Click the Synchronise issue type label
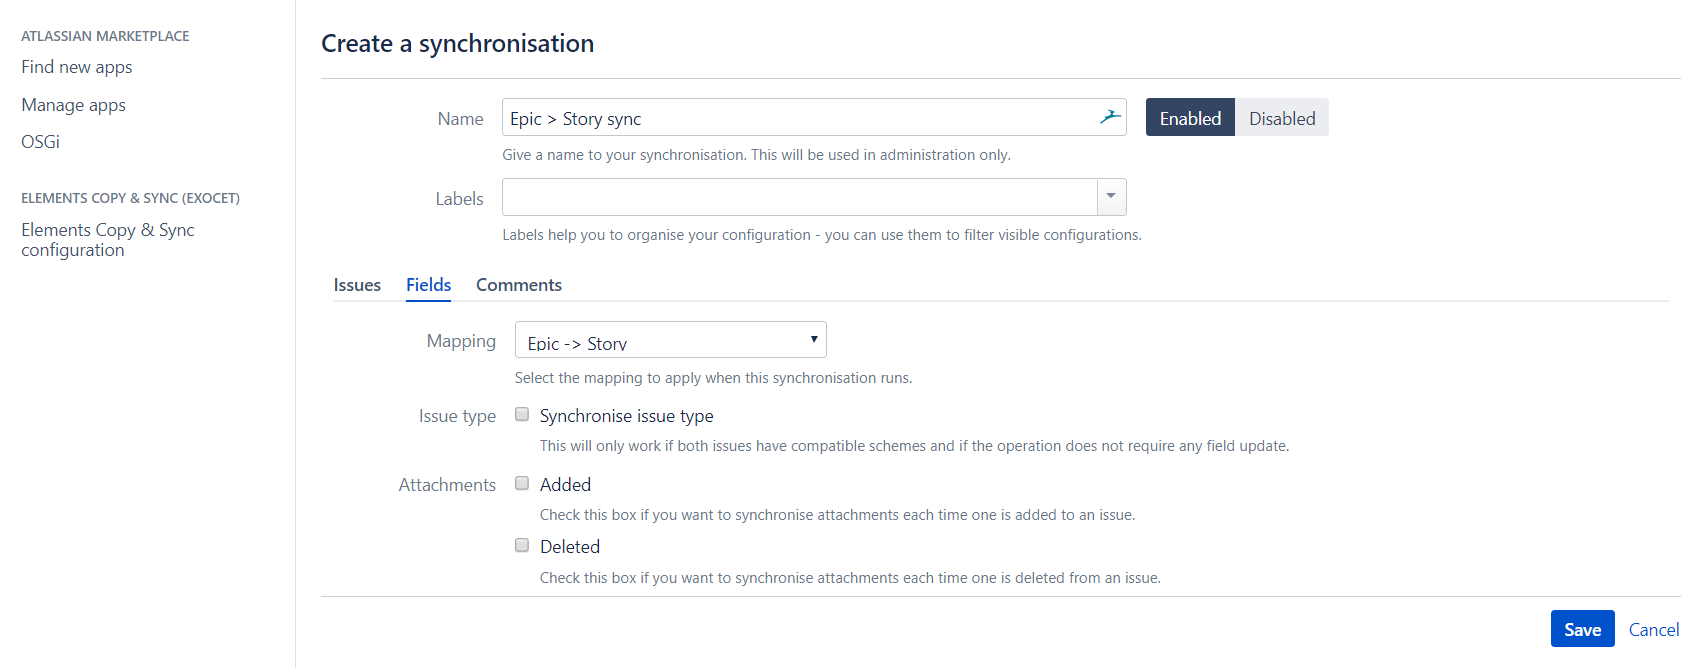1704x669 pixels. pos(626,416)
